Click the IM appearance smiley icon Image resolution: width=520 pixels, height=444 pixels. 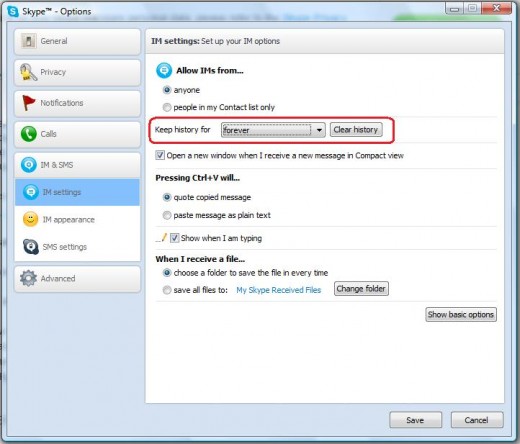point(30,219)
